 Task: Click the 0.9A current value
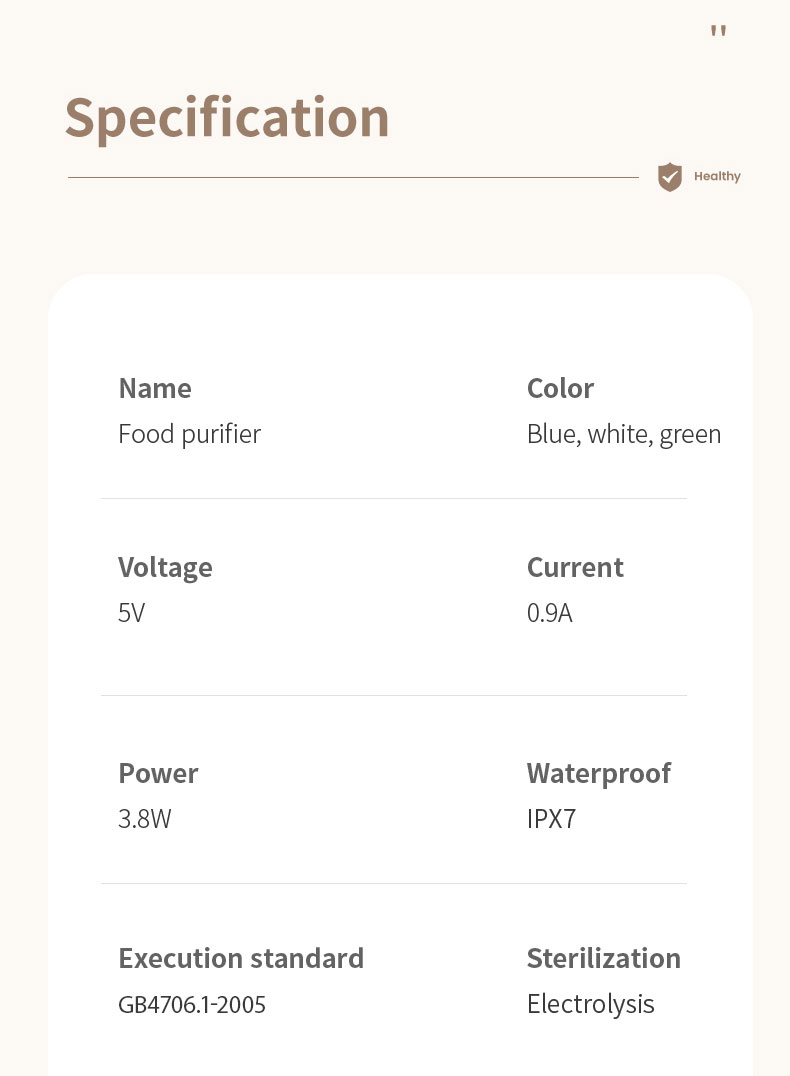[550, 613]
